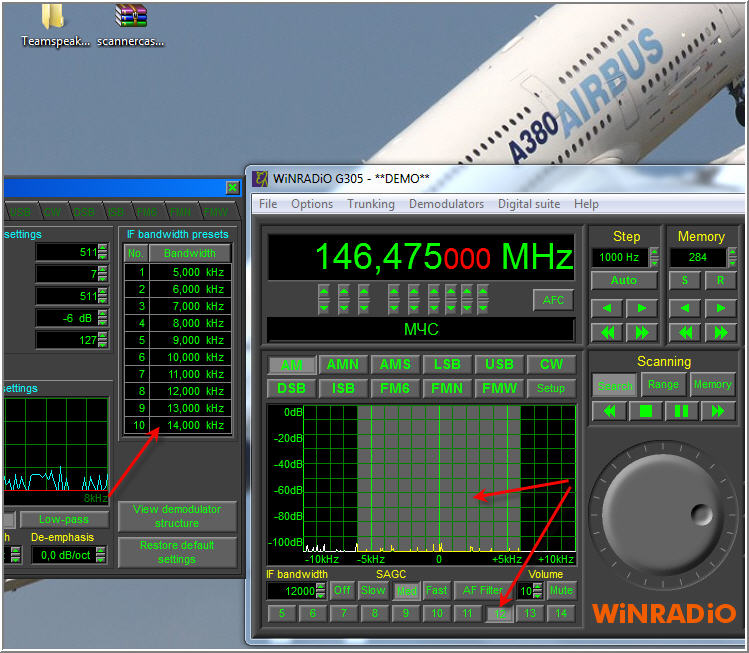
Task: Adjust the IF bandwidth 12000 spinner
Action: (x=321, y=591)
